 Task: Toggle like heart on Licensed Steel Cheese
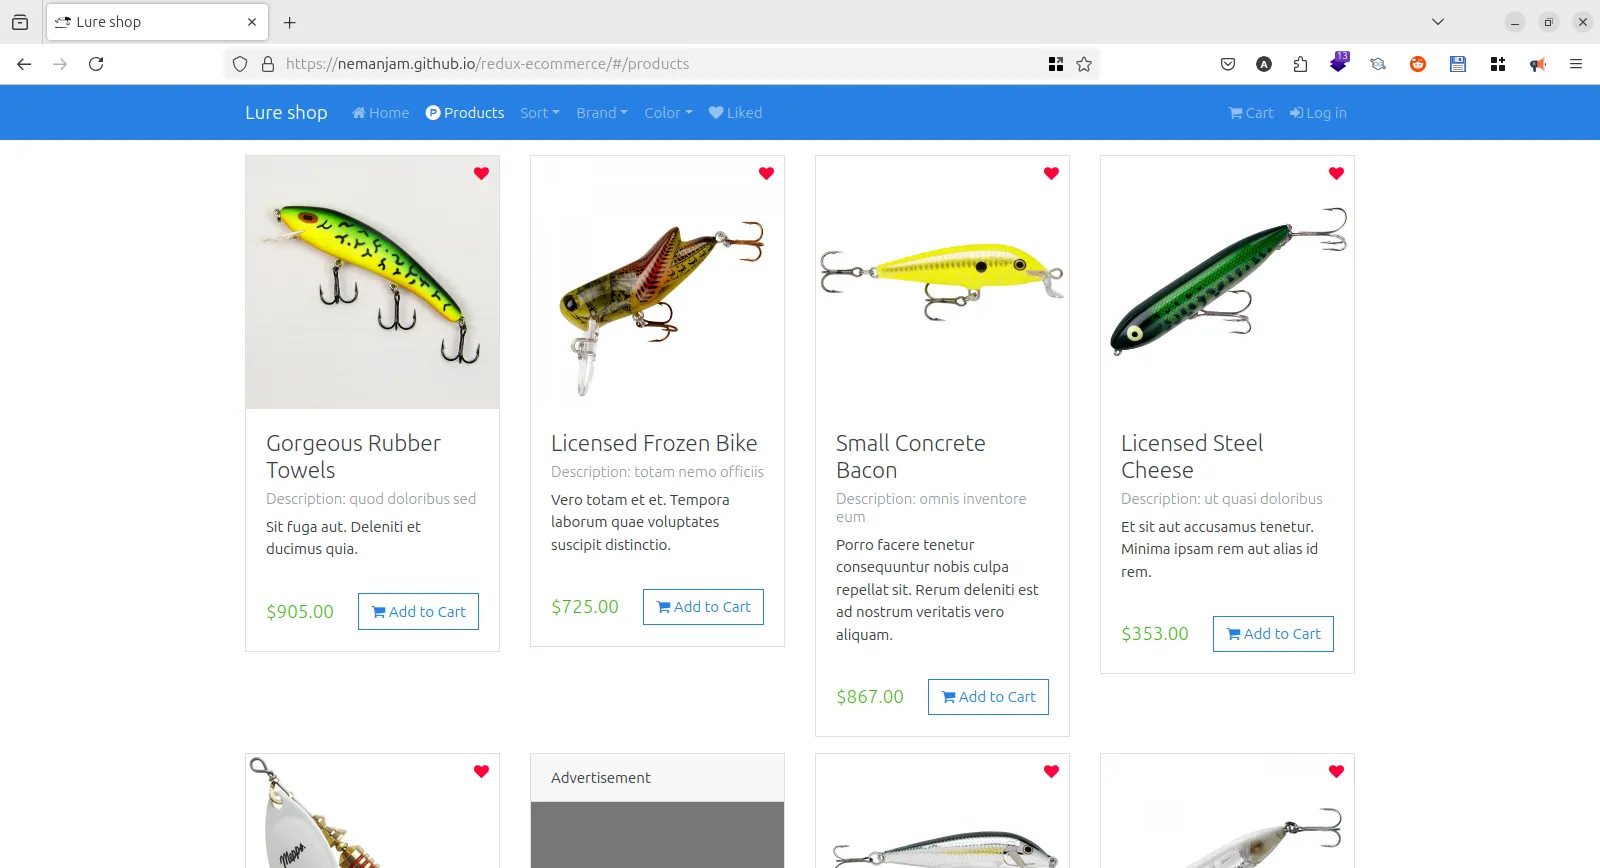(x=1336, y=173)
